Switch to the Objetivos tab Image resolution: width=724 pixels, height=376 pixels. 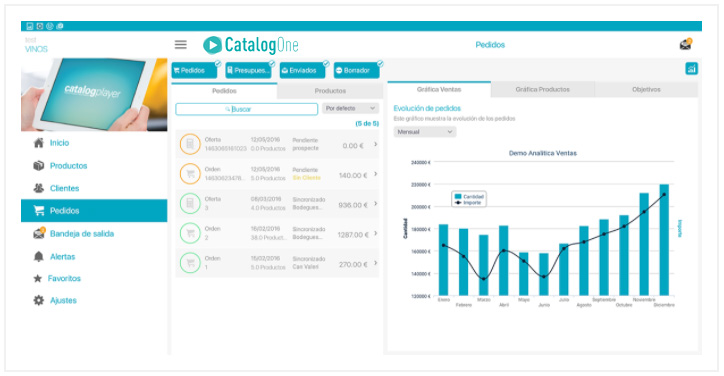point(646,89)
